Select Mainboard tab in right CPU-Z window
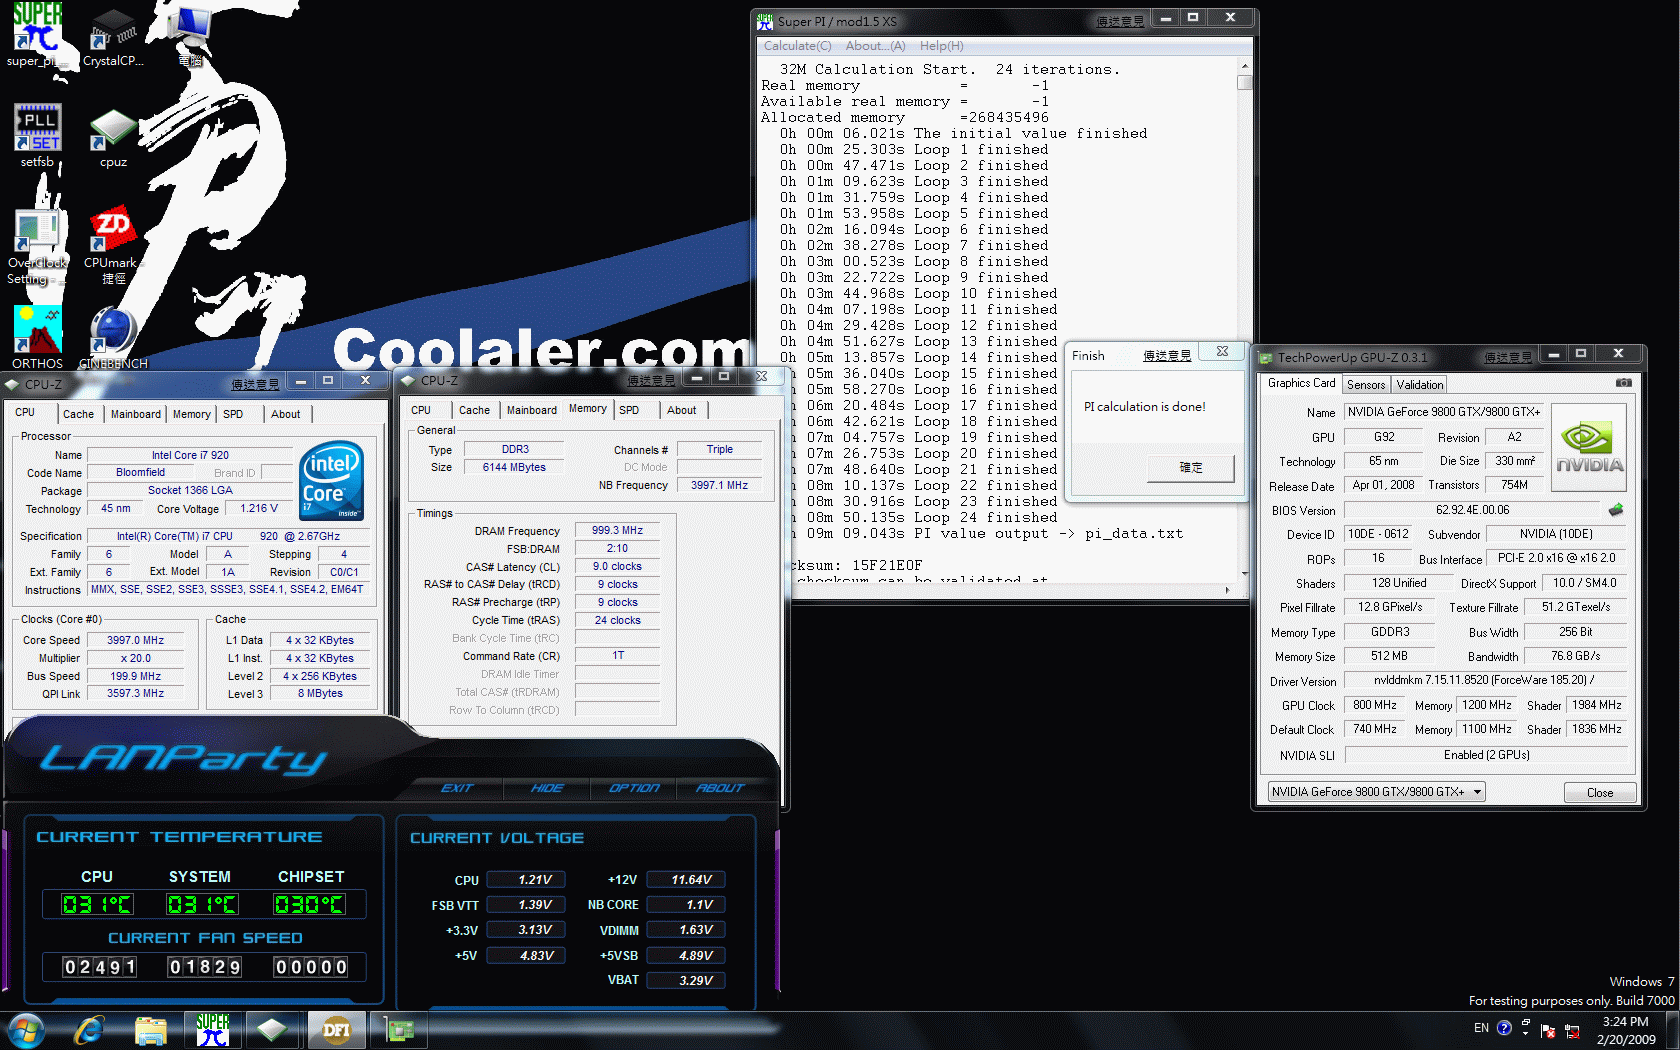The width and height of the screenshot is (1680, 1050). [532, 410]
